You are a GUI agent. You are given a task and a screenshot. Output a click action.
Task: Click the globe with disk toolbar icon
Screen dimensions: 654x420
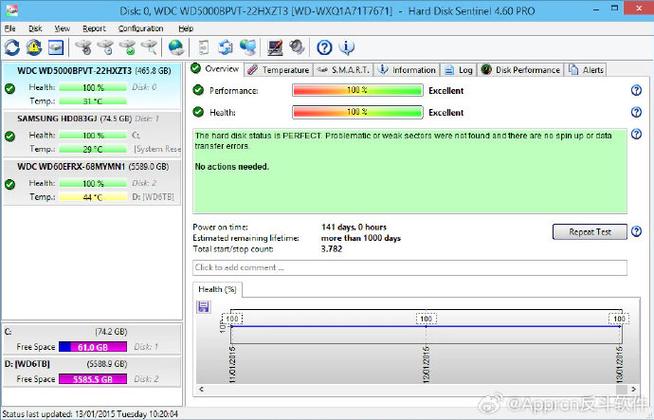[x=176, y=48]
